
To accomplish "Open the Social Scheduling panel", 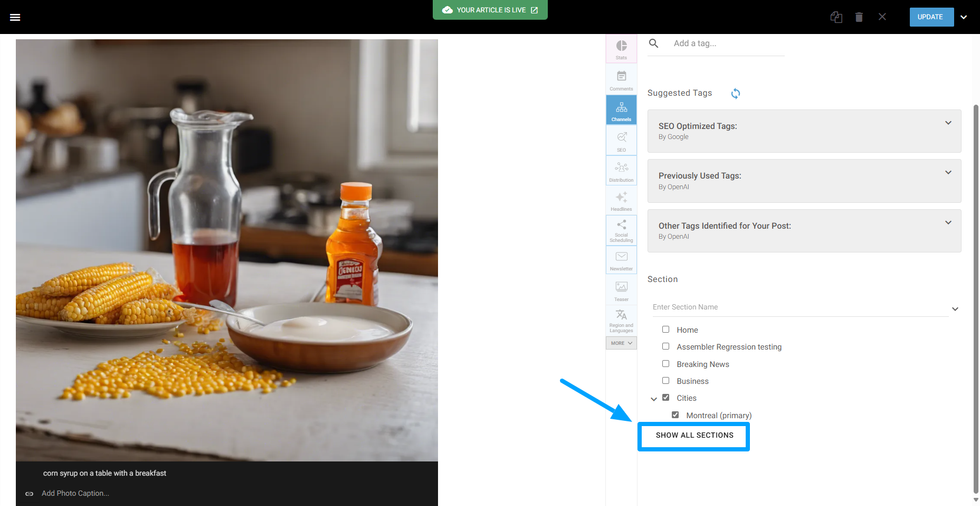I will 621,229.
